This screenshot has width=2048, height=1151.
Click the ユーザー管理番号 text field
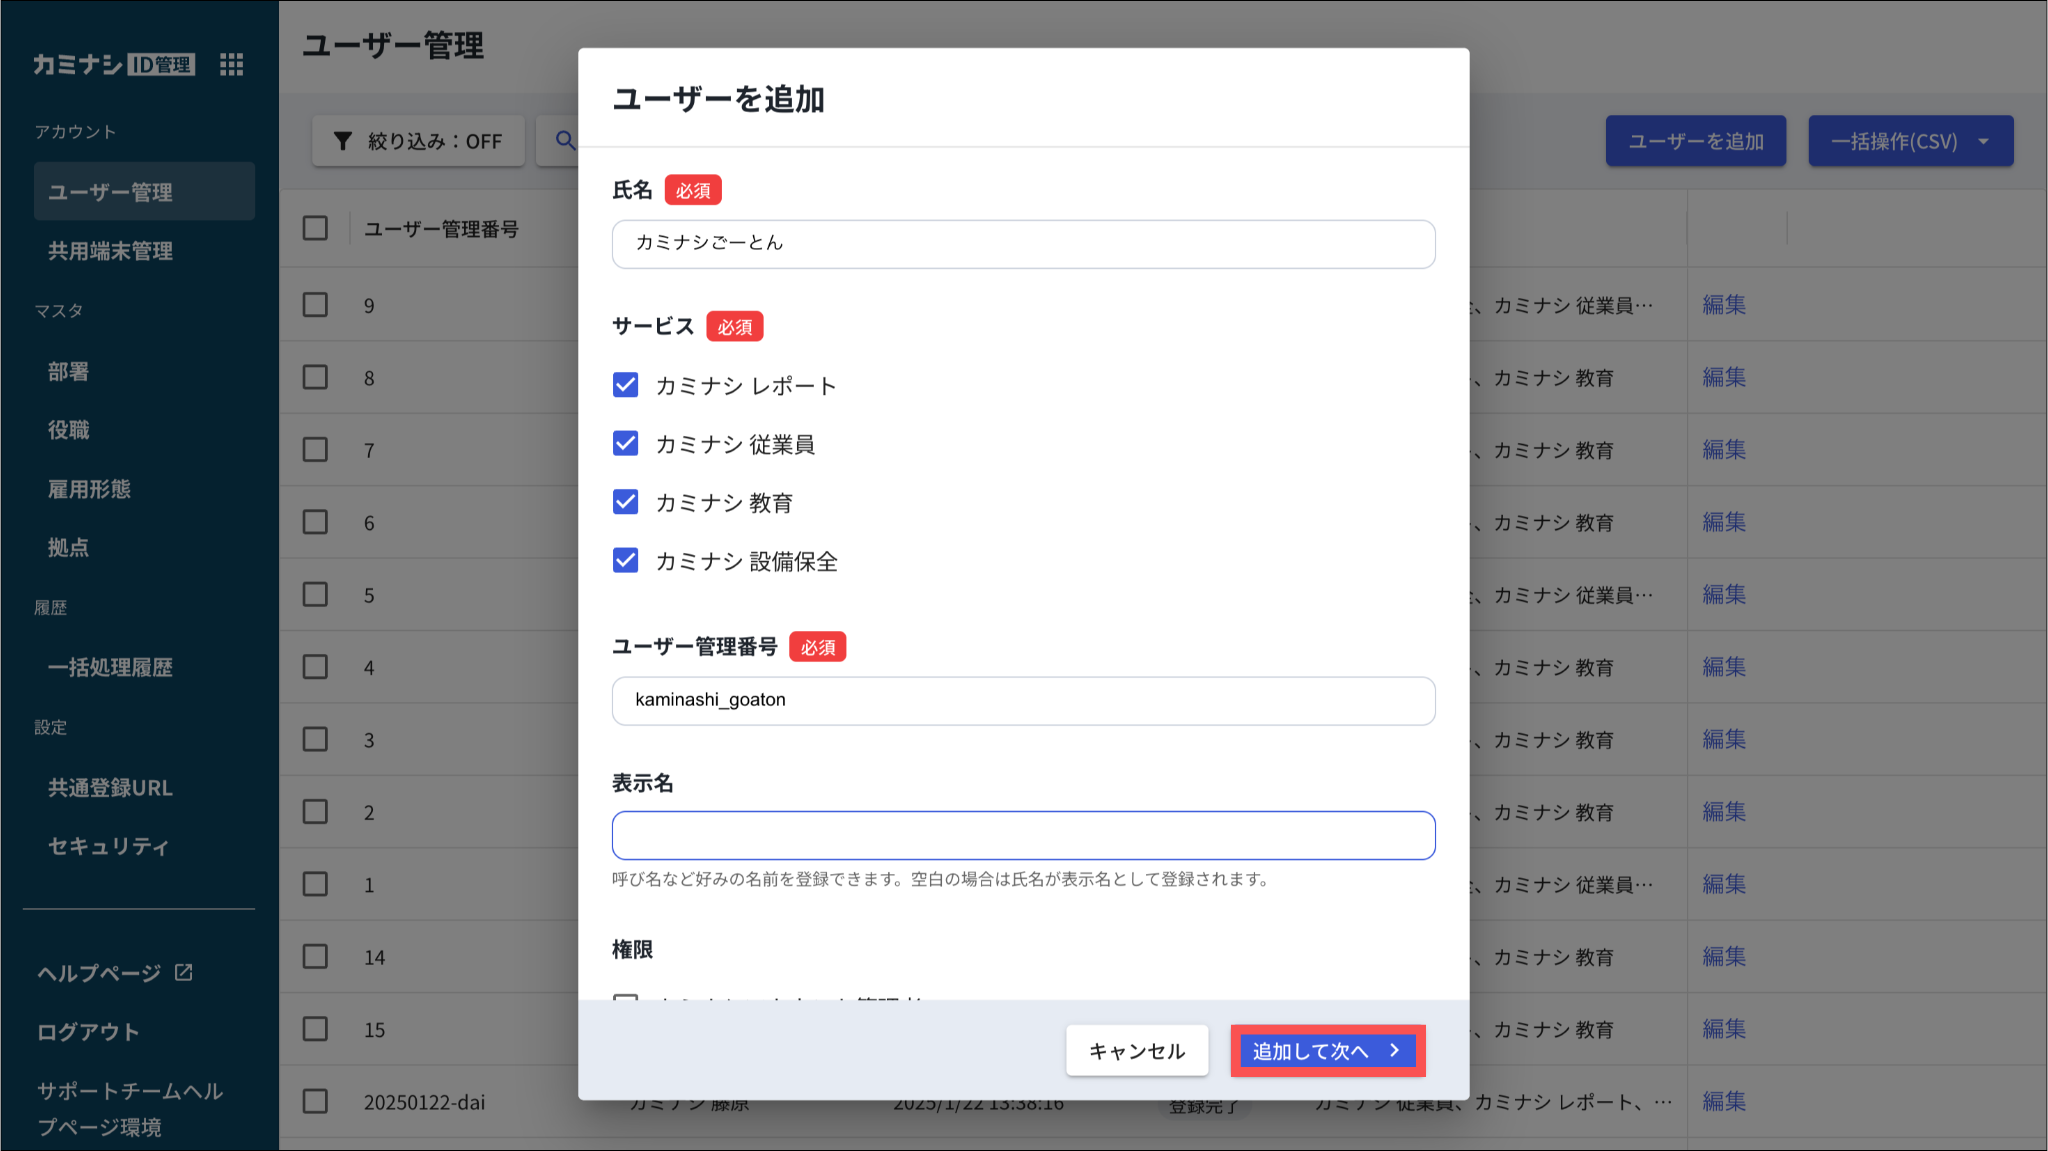tap(1023, 701)
